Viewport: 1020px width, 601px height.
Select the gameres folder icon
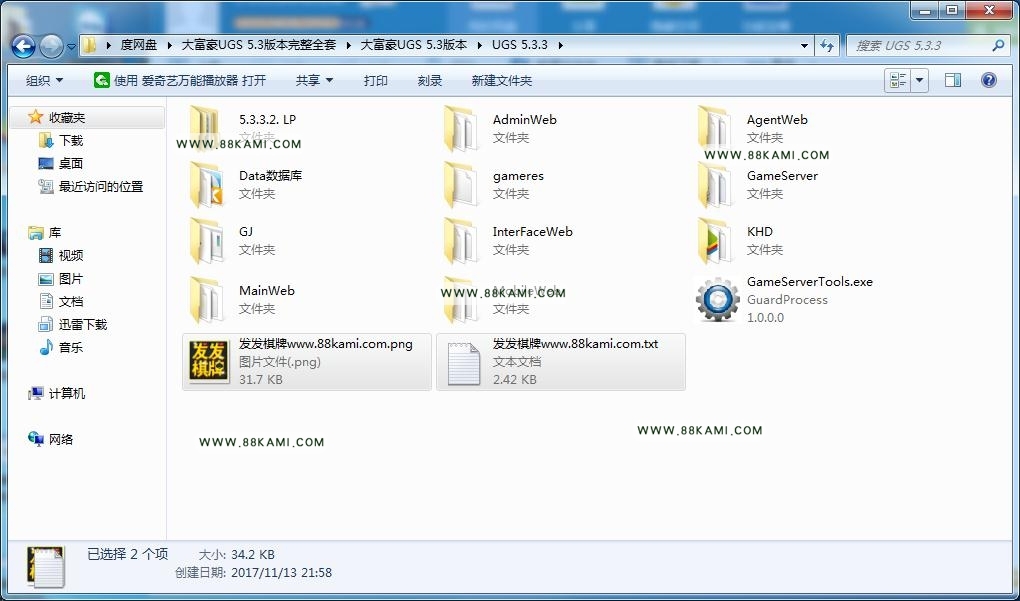click(461, 185)
